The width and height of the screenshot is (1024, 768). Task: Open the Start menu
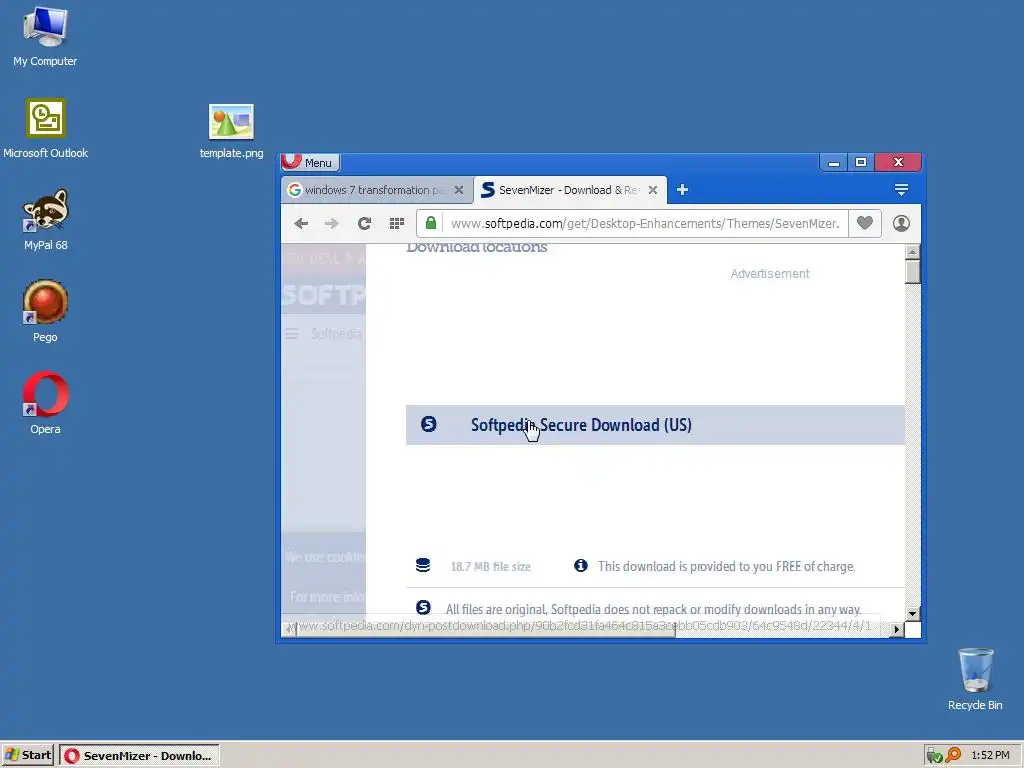28,756
